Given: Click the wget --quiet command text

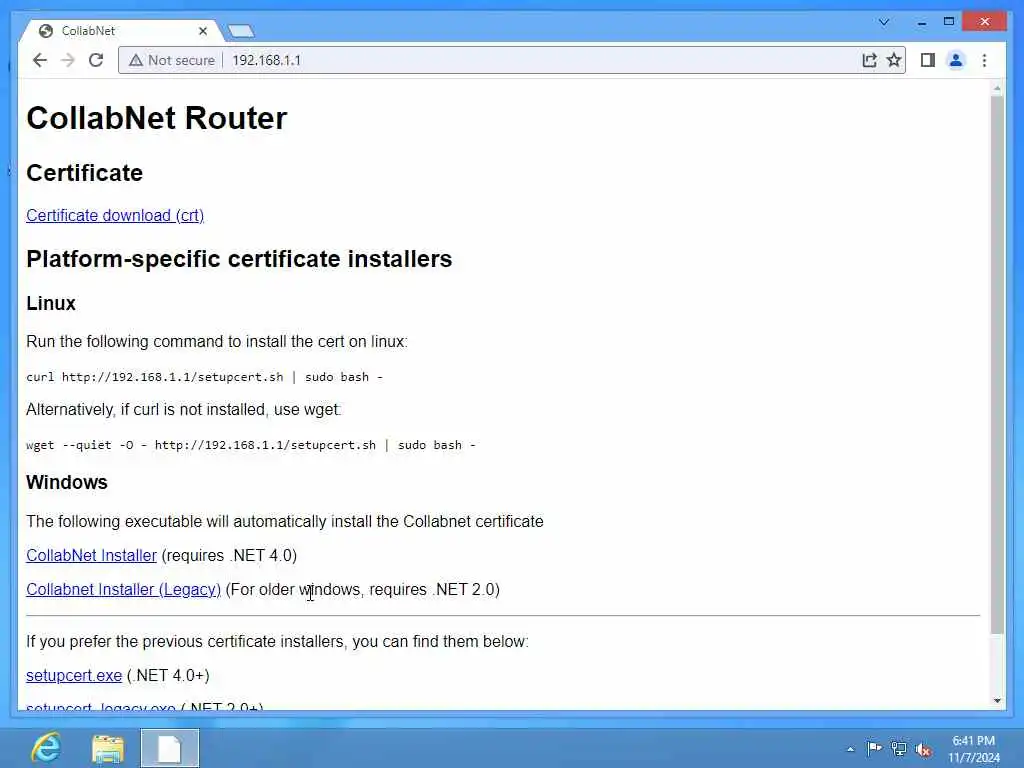Looking at the screenshot, I should [251, 445].
